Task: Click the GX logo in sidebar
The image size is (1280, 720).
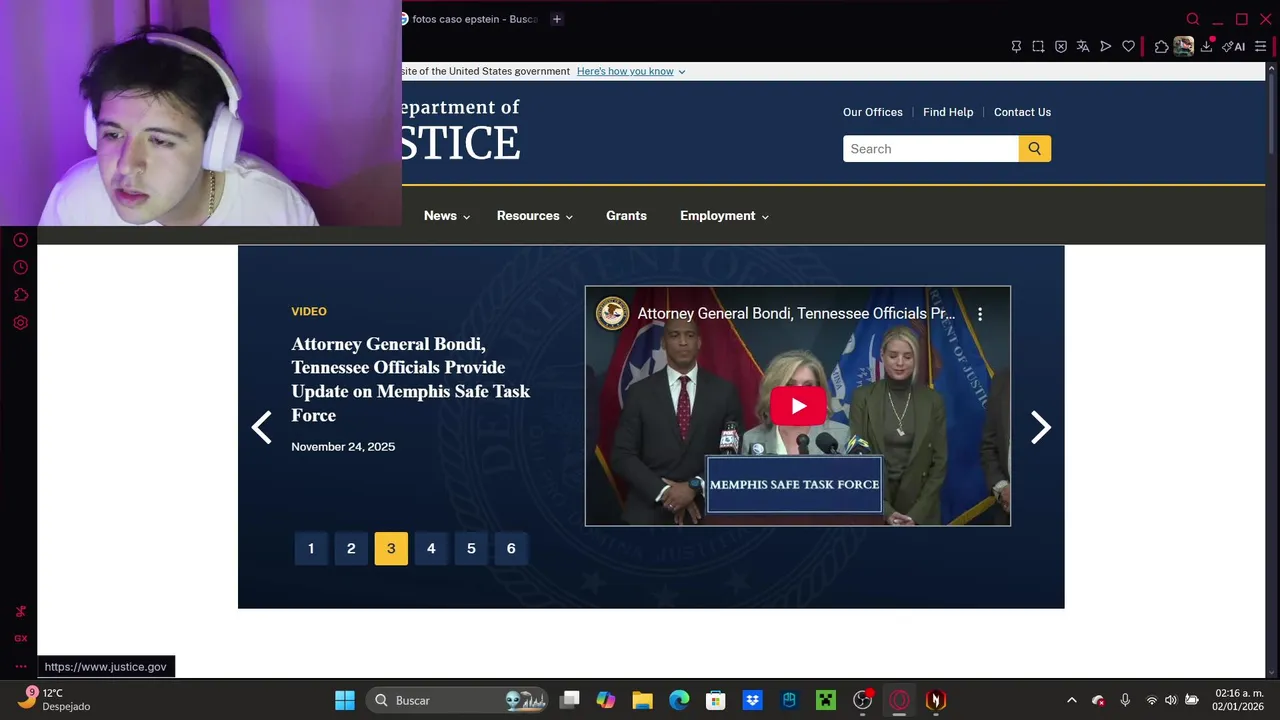Action: (x=20, y=638)
